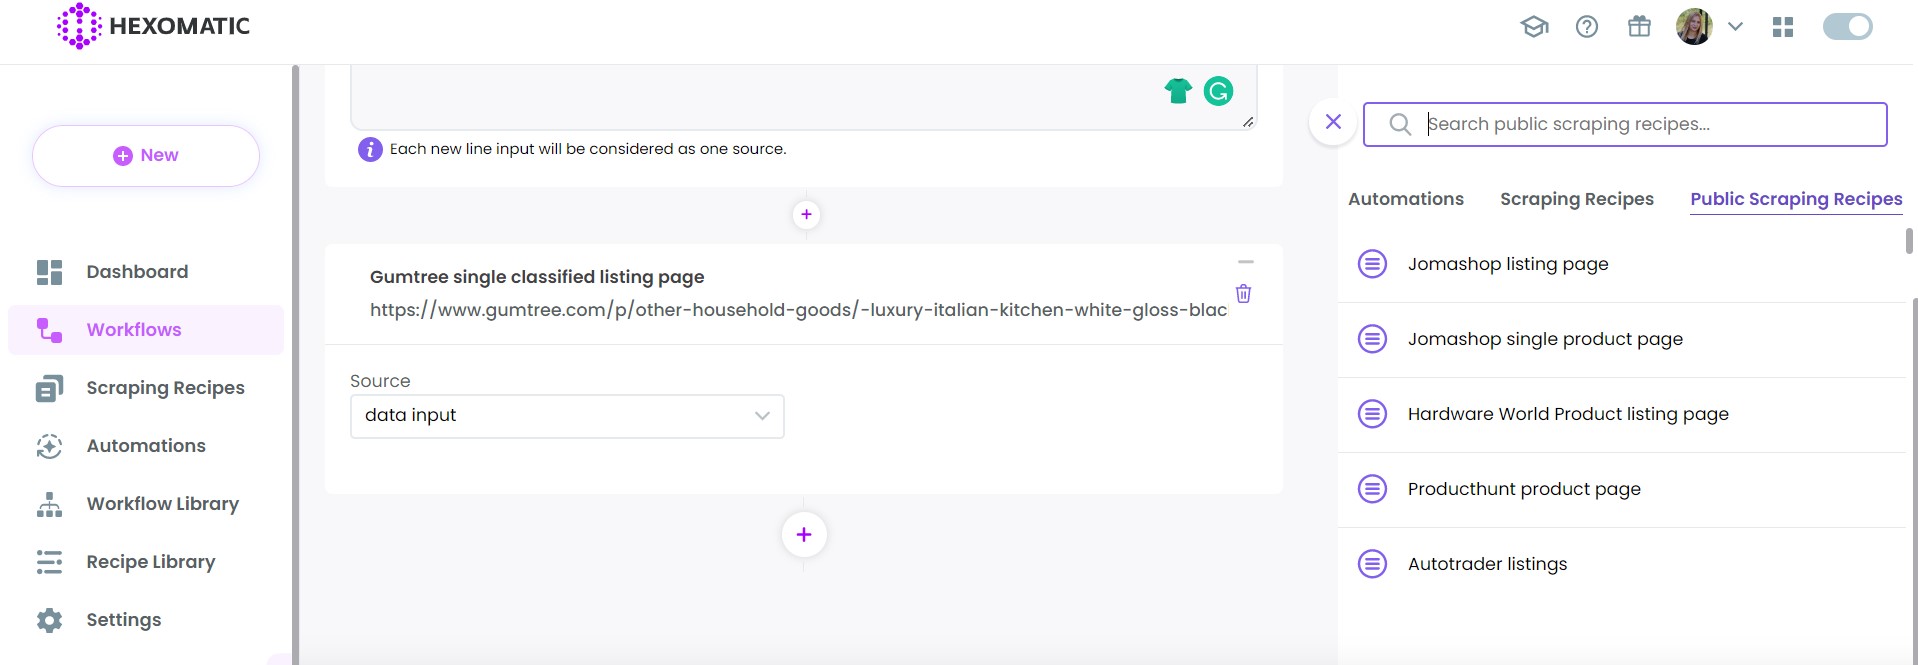Collapse the Gumtree listing page step
1918x665 pixels.
point(1245,262)
